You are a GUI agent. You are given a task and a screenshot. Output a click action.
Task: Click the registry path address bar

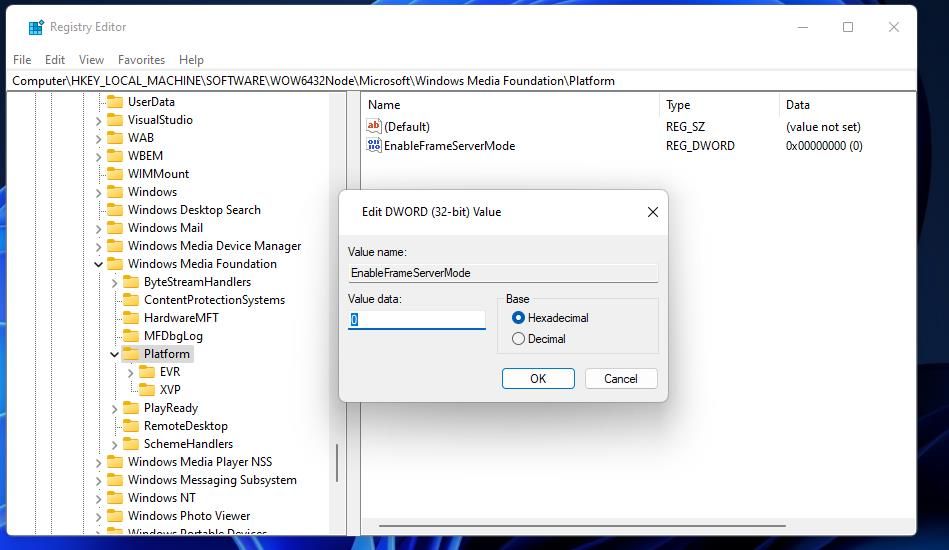(x=461, y=81)
